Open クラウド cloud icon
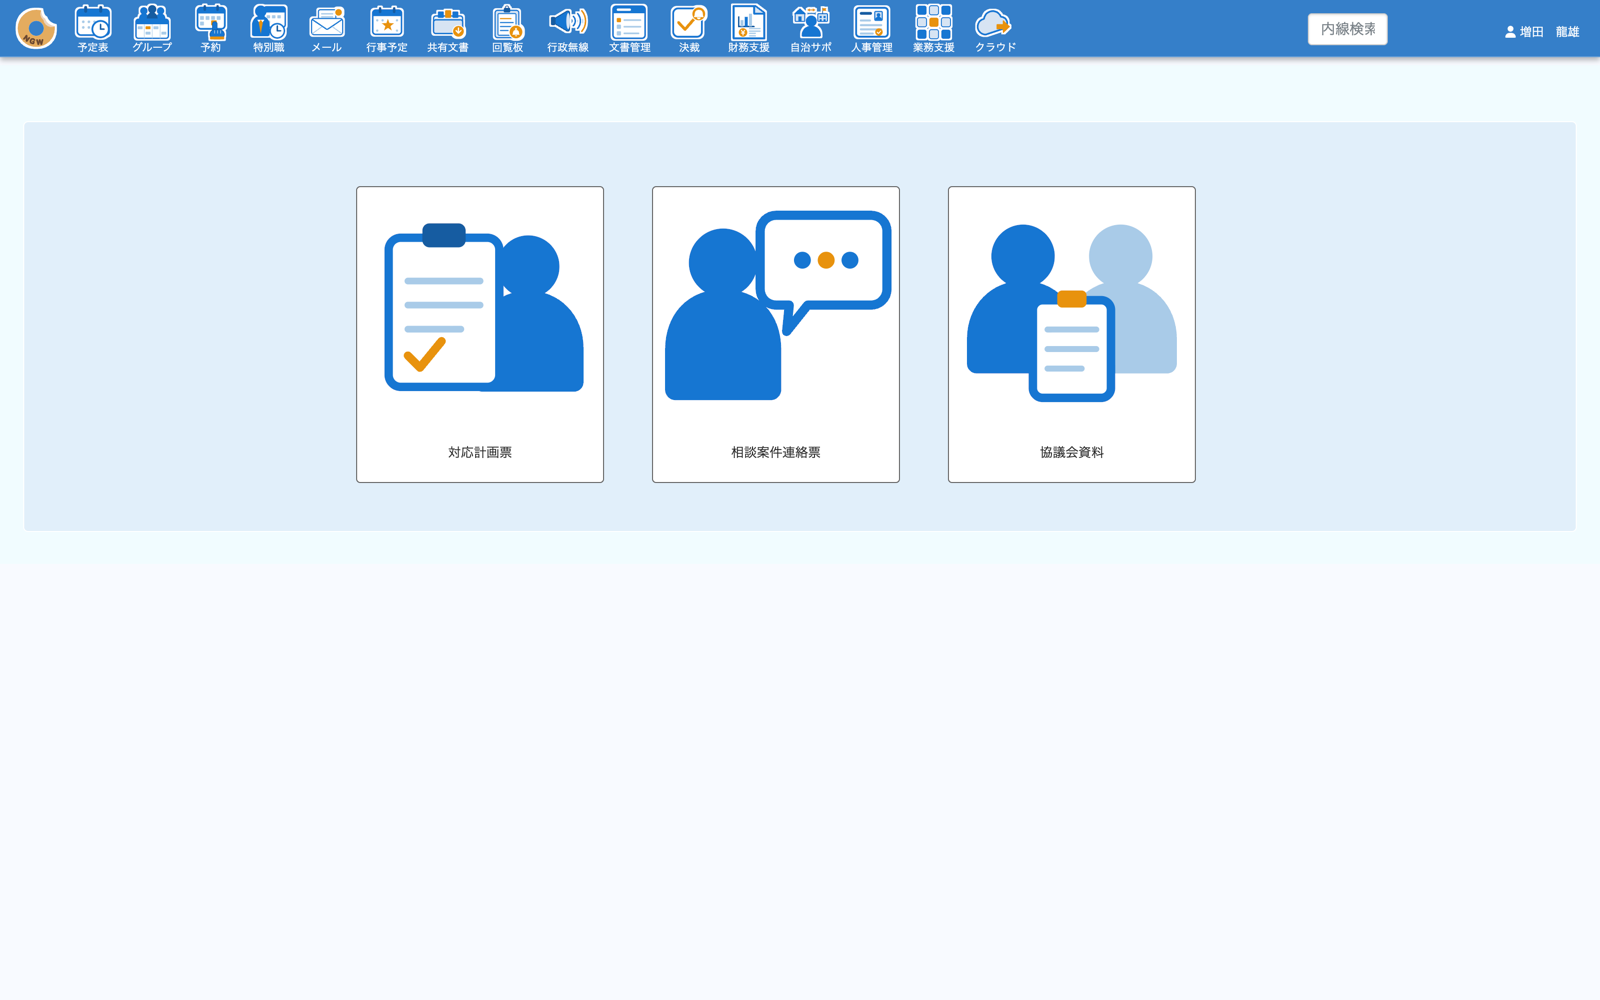Screen dimensions: 1600x1000 (x=995, y=29)
